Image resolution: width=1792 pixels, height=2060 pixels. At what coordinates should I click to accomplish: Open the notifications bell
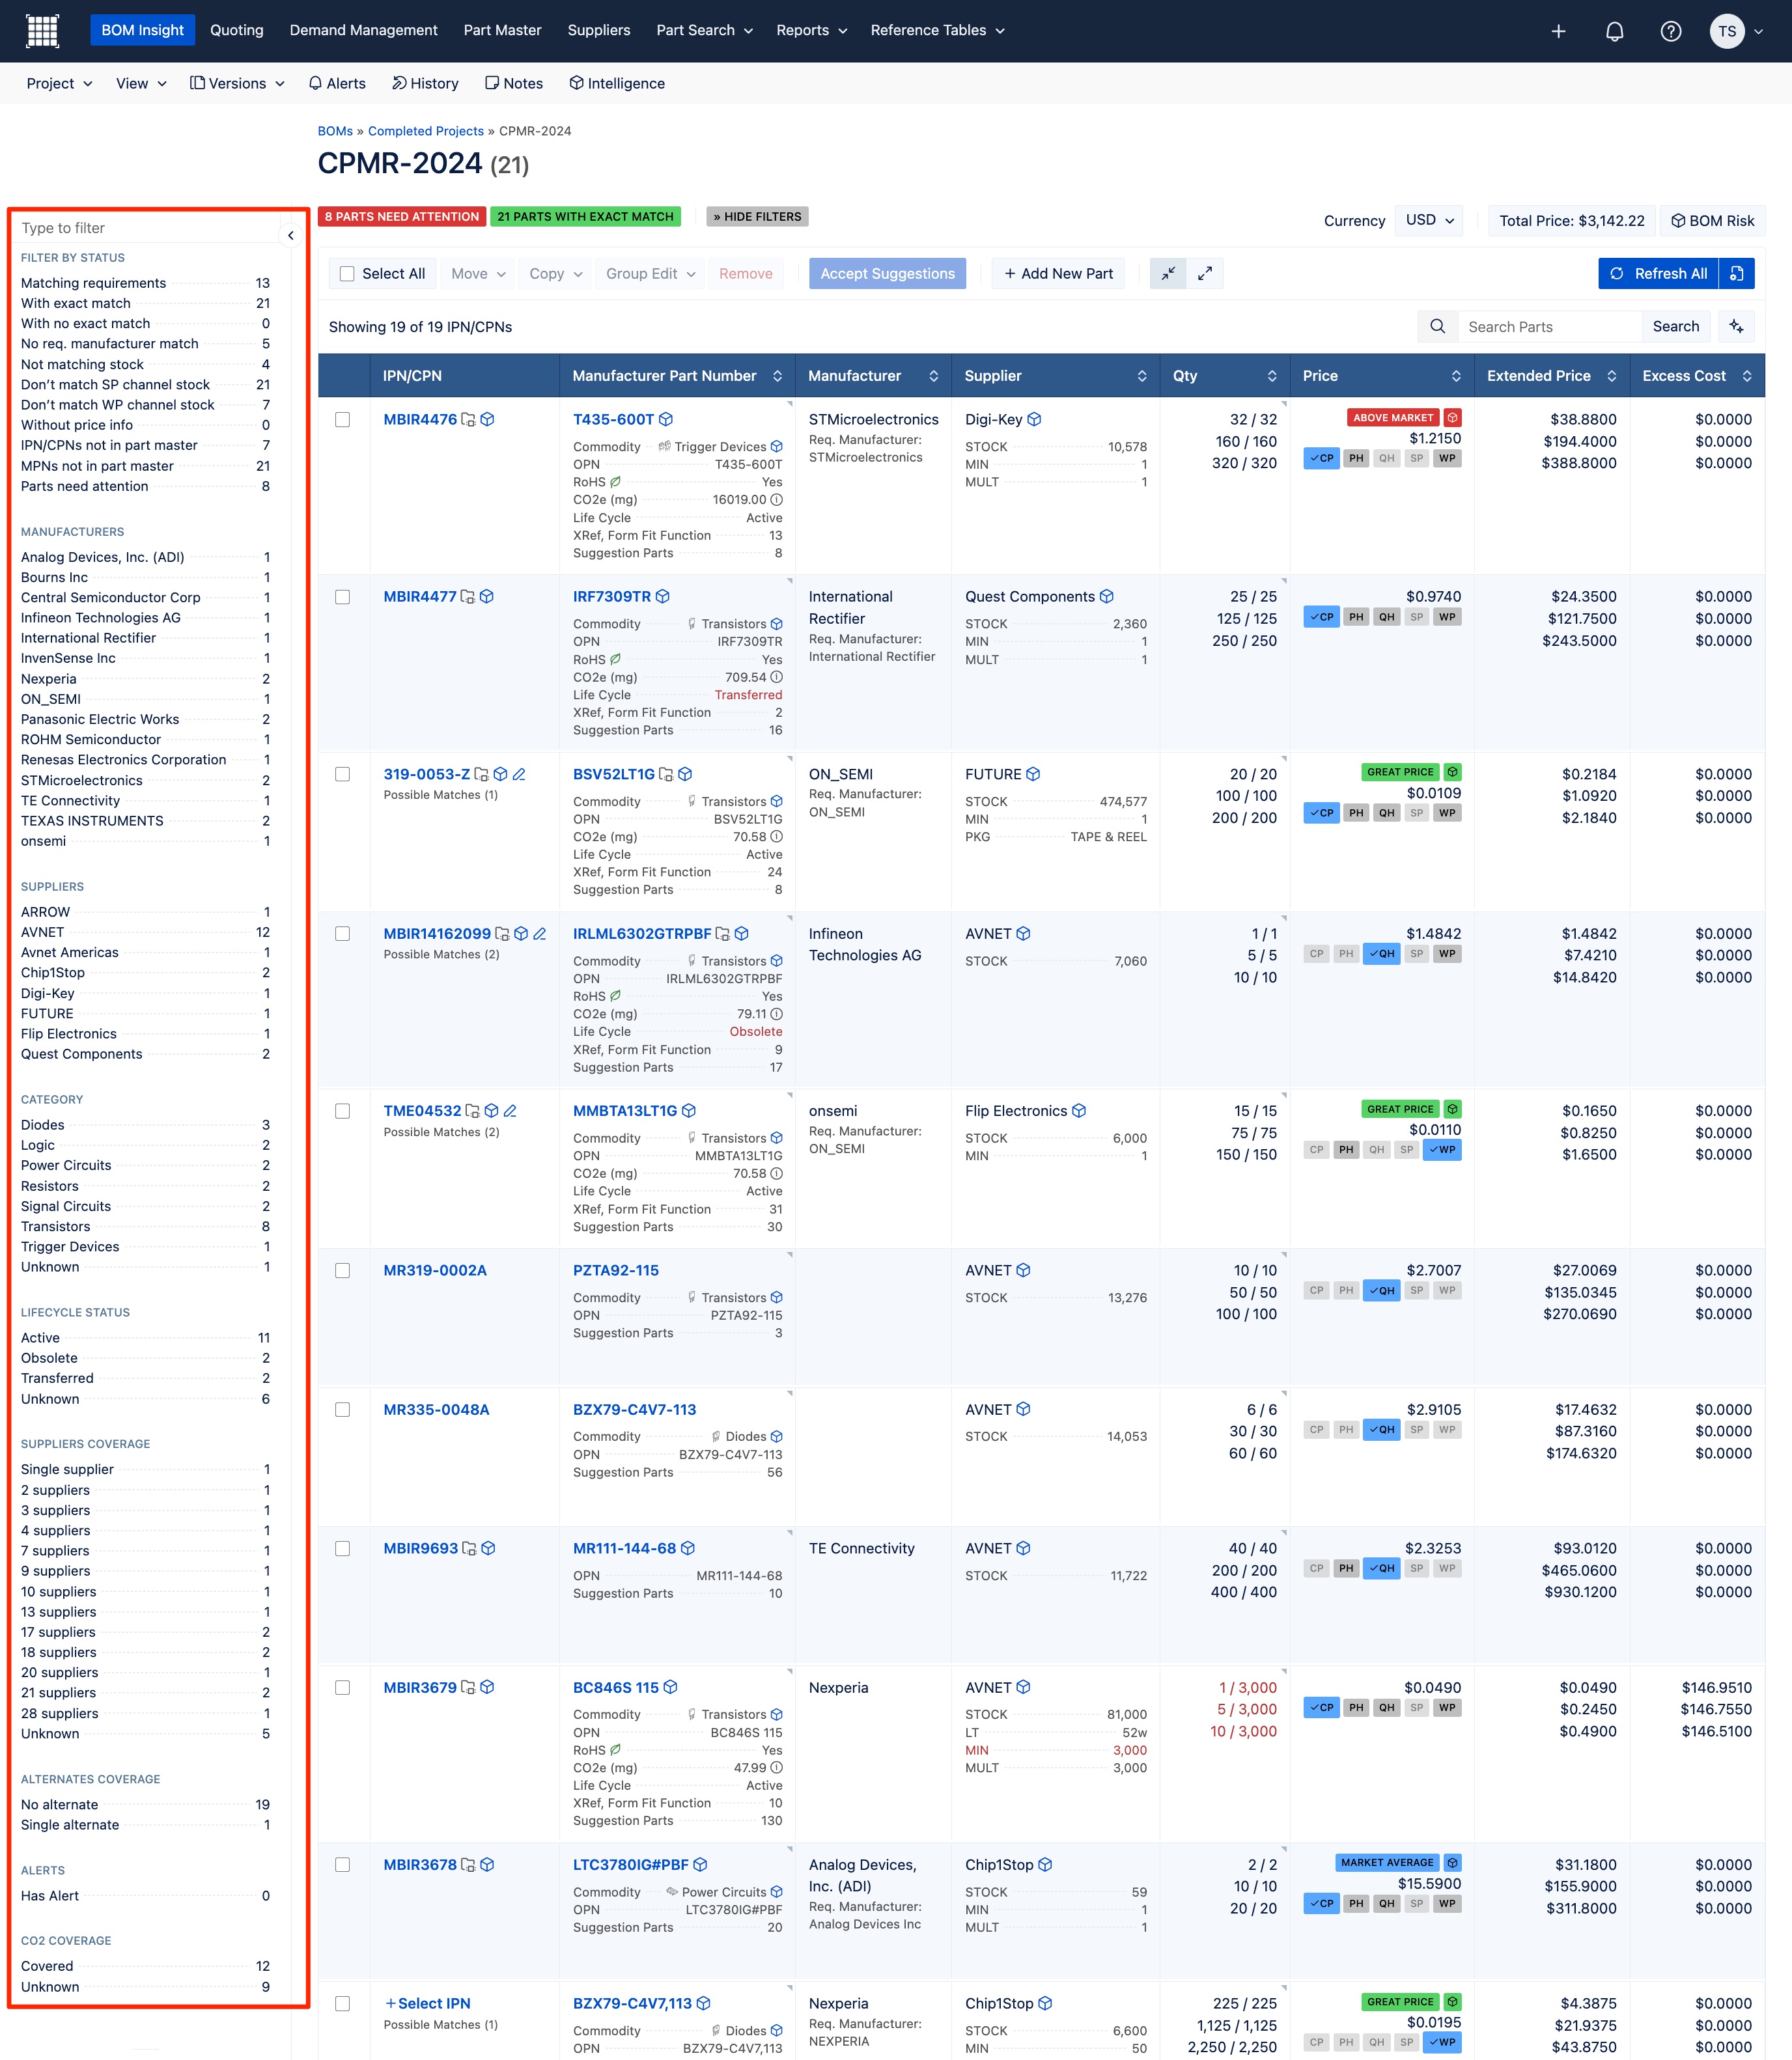(1614, 31)
